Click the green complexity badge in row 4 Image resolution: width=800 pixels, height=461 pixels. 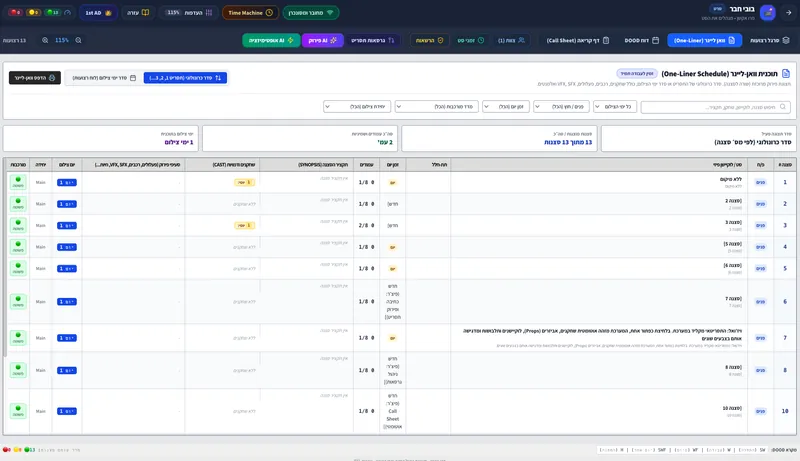coord(18,247)
